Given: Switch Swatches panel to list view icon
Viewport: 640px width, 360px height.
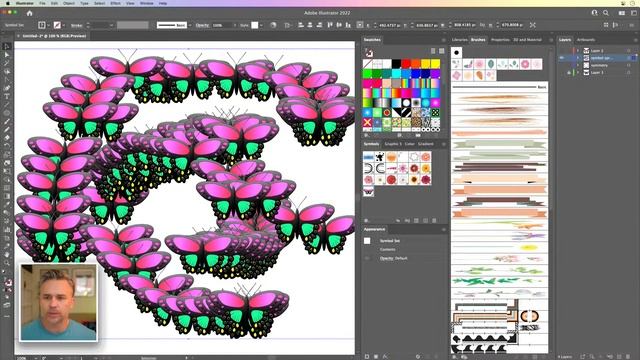Looking at the screenshot, I should (433, 51).
